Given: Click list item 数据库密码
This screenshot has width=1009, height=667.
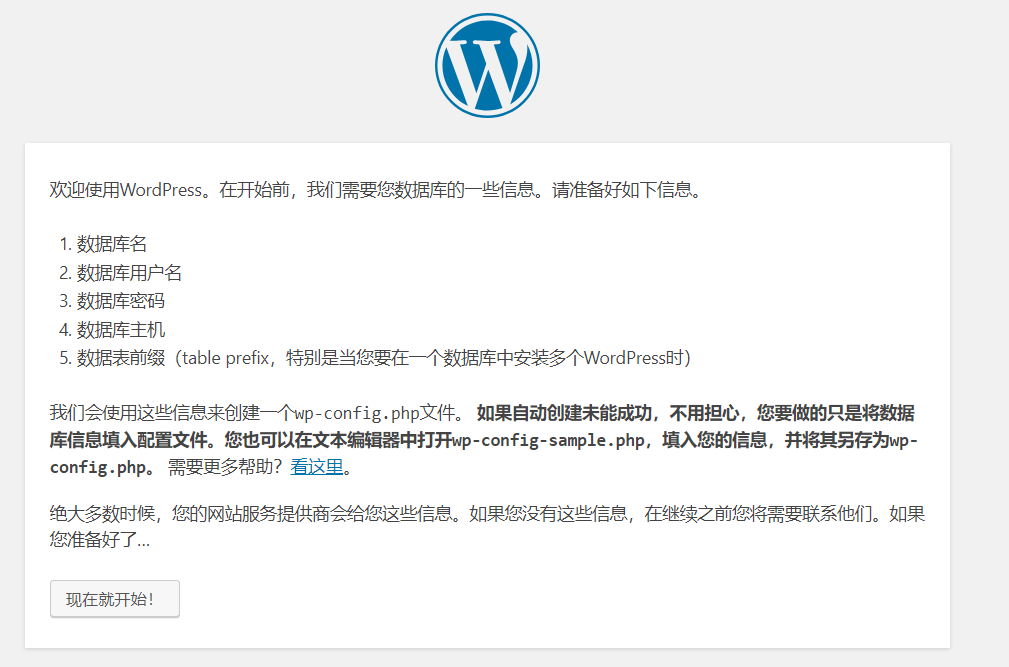Looking at the screenshot, I should coord(121,301).
